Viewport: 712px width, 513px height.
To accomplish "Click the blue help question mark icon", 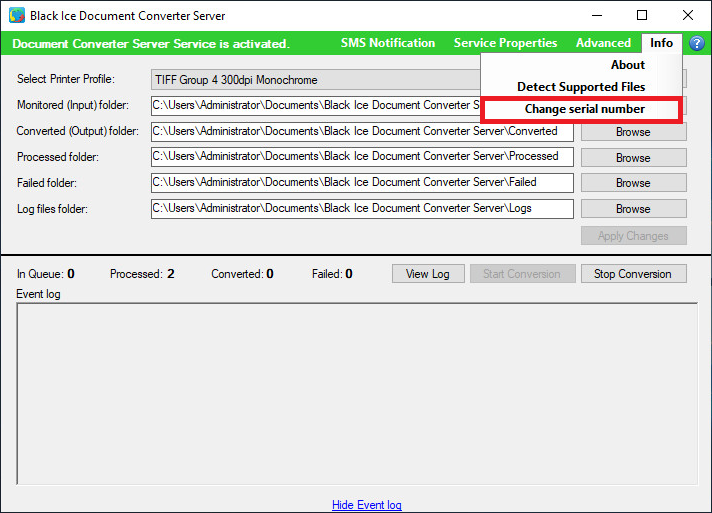I will pyautogui.click(x=697, y=44).
